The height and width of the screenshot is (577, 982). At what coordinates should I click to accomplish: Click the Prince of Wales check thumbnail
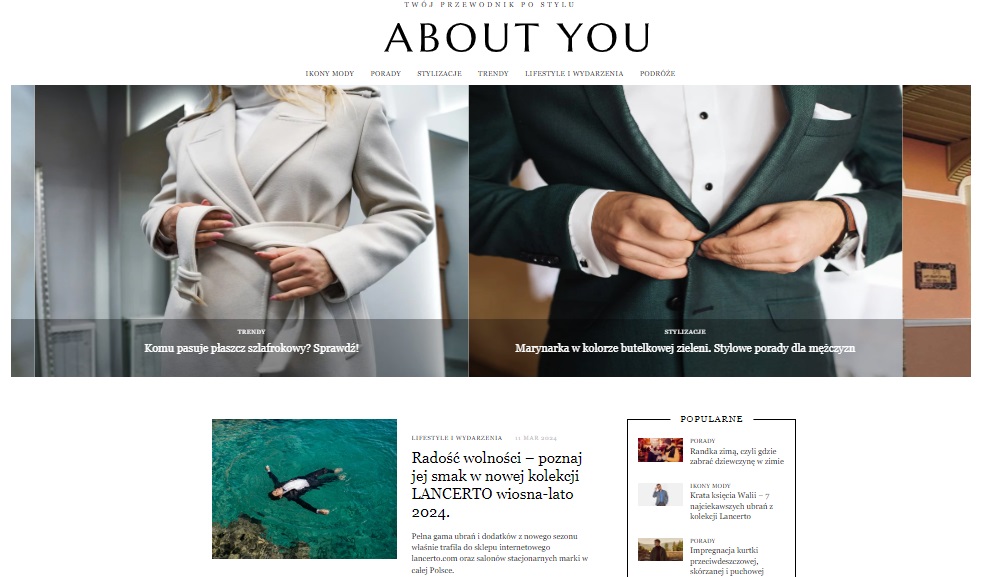(660, 494)
